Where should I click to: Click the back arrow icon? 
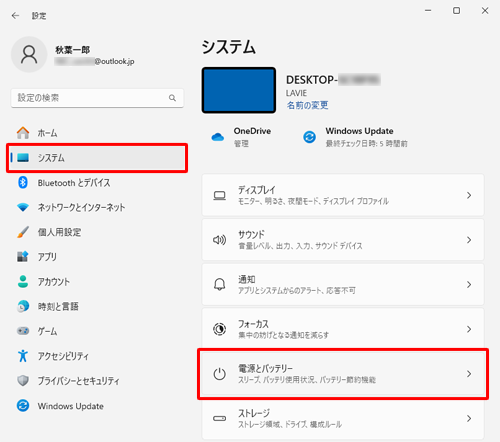[15, 16]
